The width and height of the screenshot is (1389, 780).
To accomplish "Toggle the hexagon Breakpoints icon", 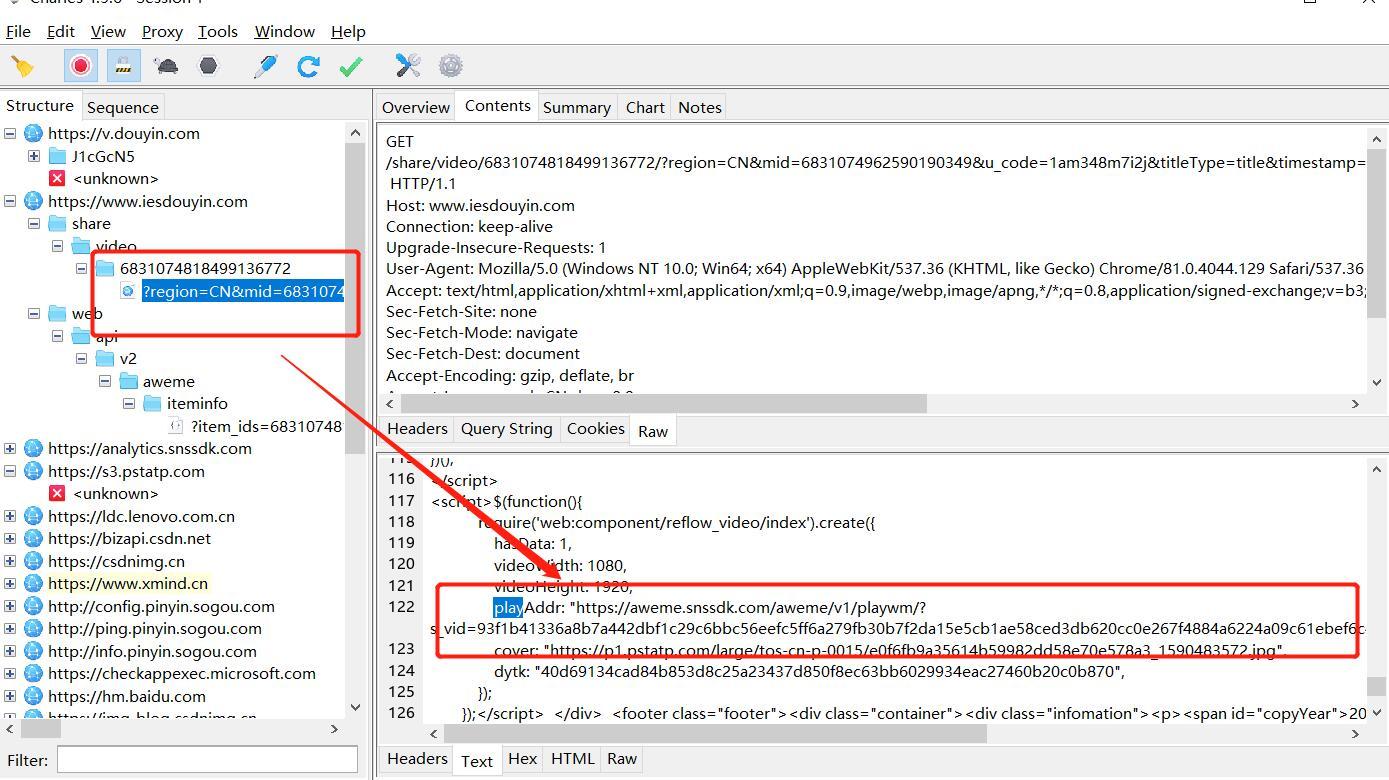I will tap(208, 66).
